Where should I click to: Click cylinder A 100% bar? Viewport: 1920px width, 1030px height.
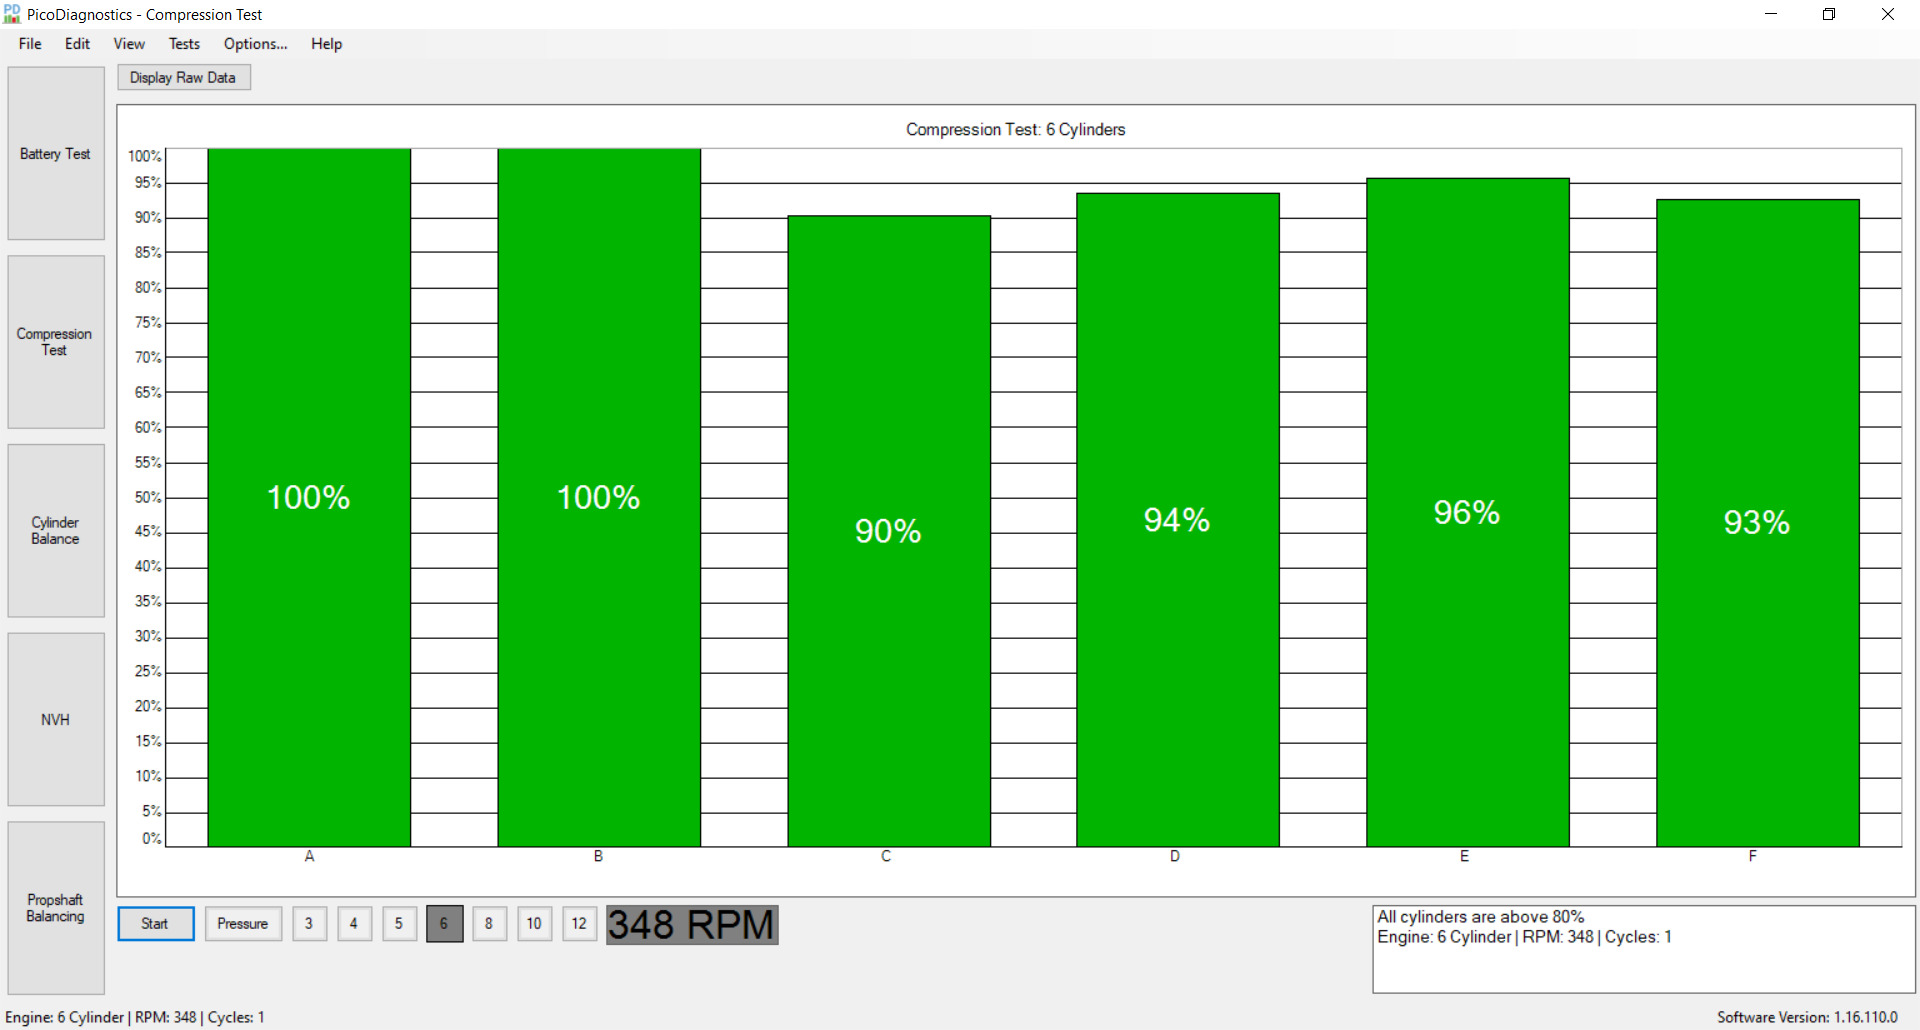pos(309,498)
